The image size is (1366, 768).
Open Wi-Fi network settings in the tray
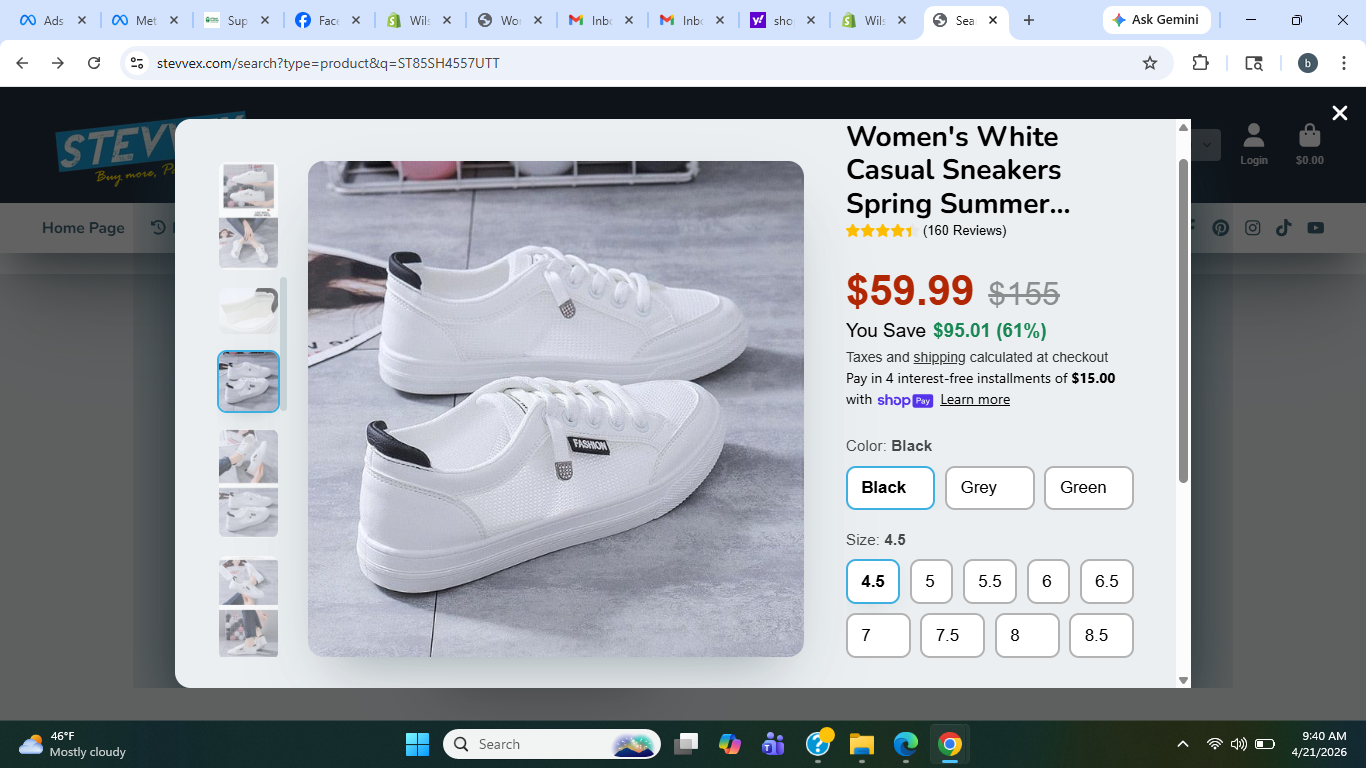click(x=1214, y=744)
